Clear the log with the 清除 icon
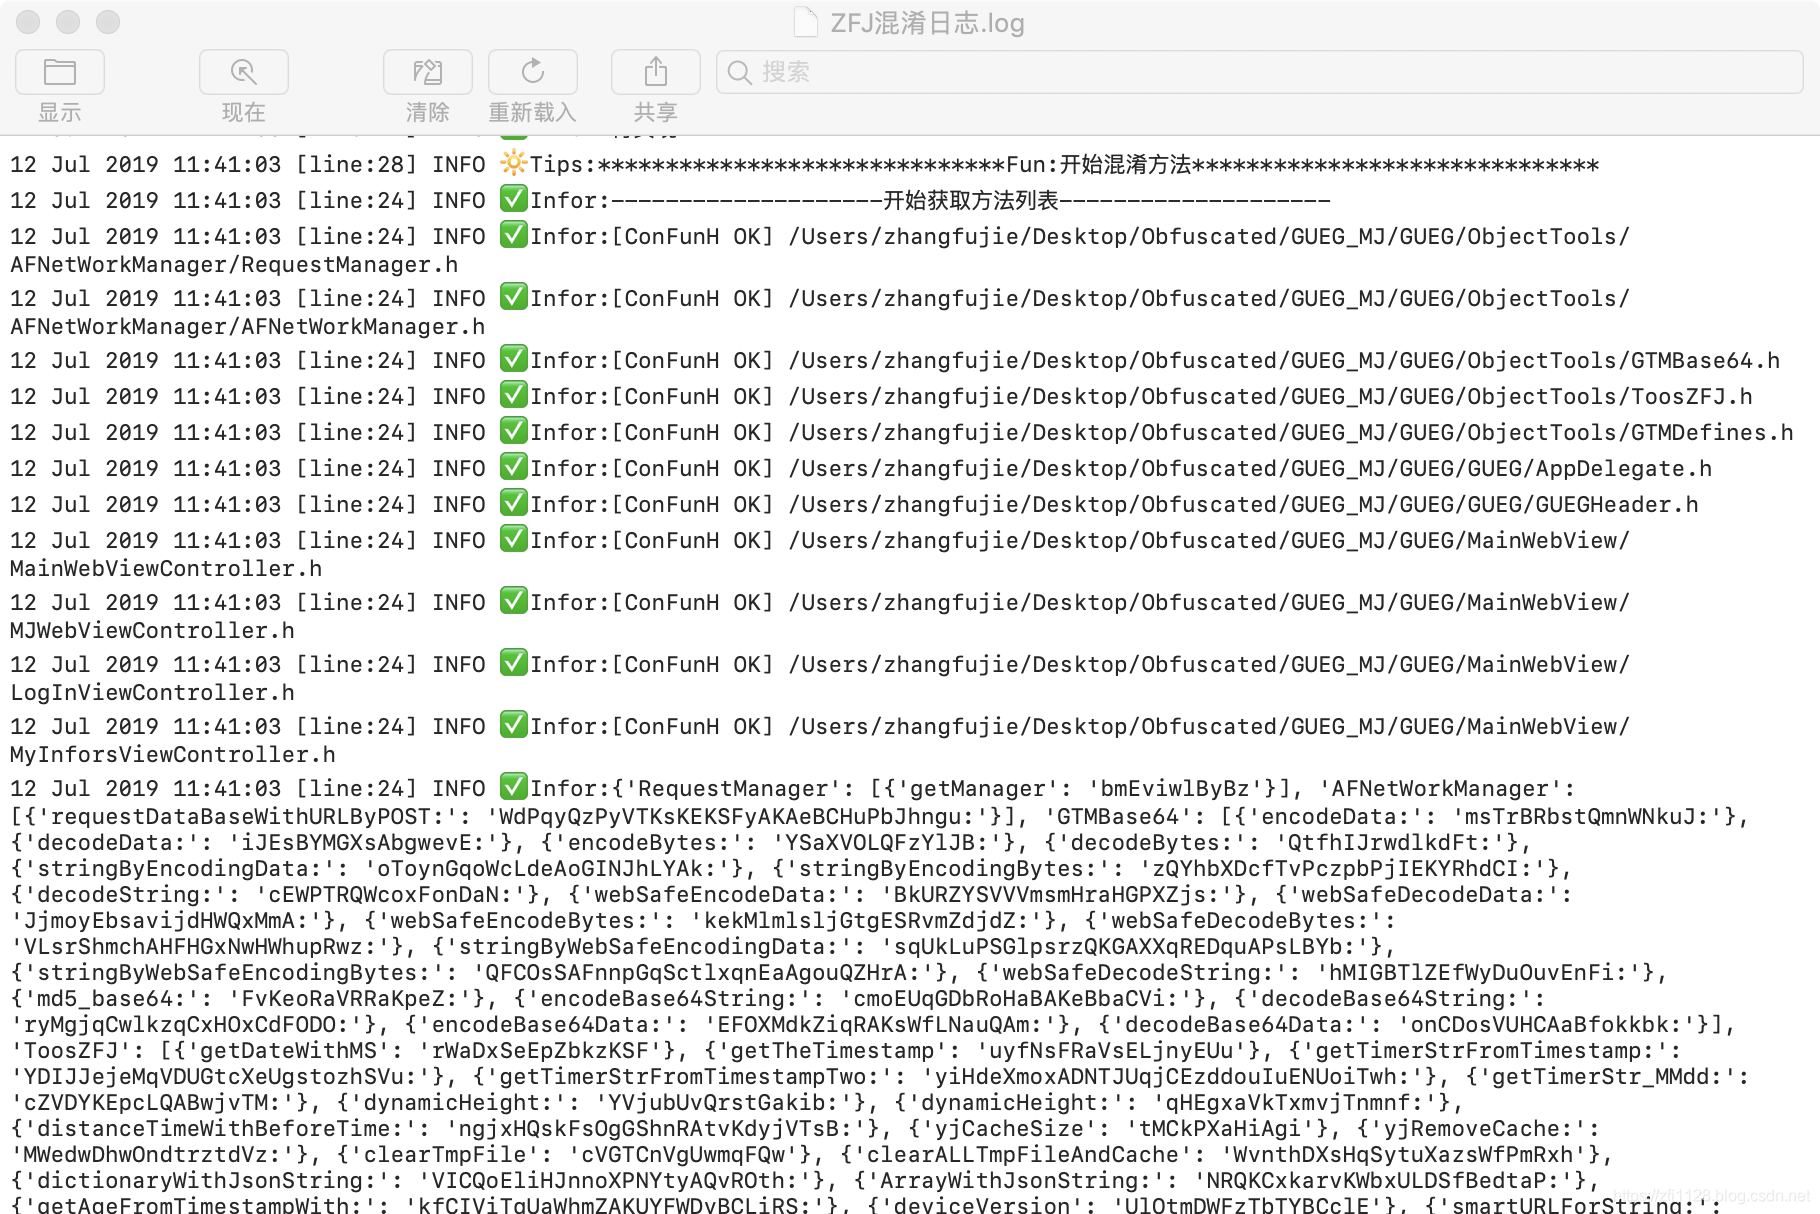1820x1214 pixels. (428, 72)
